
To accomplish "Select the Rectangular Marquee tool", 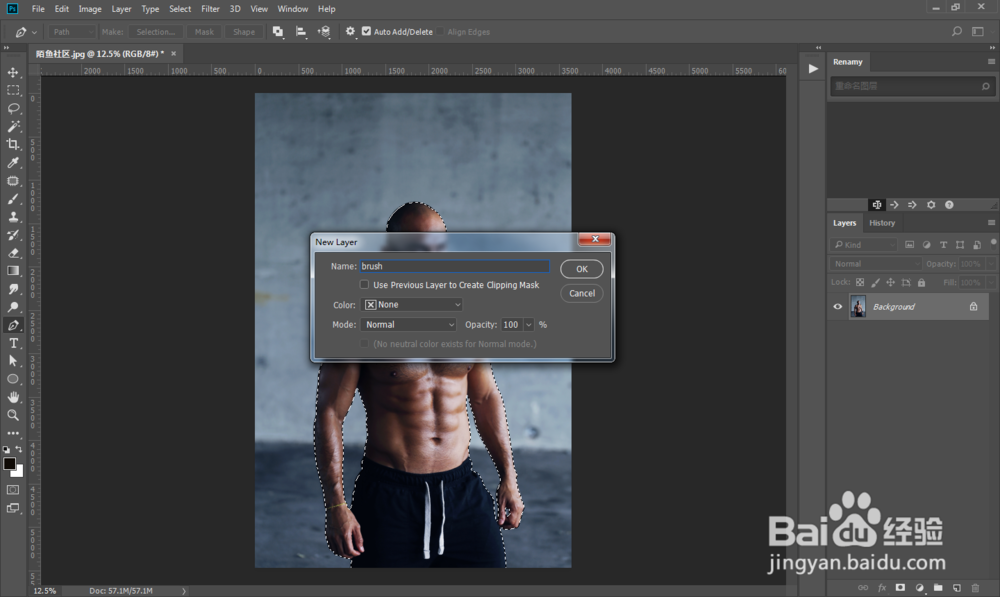I will coord(13,90).
